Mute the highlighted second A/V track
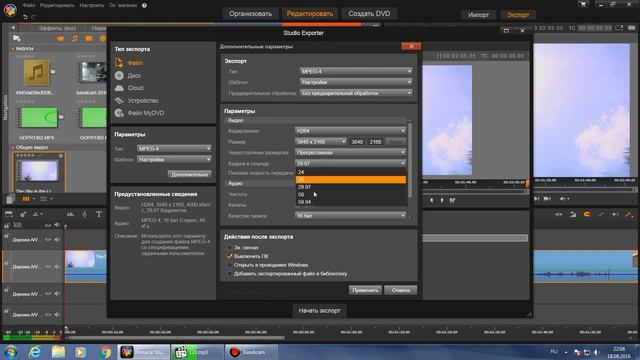The width and height of the screenshot is (640, 360). point(57,267)
